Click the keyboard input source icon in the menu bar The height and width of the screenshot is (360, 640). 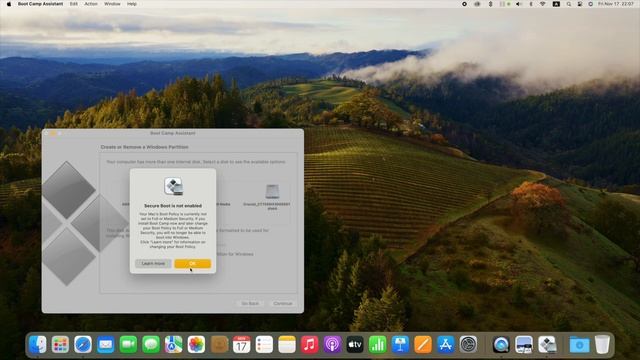tap(556, 4)
